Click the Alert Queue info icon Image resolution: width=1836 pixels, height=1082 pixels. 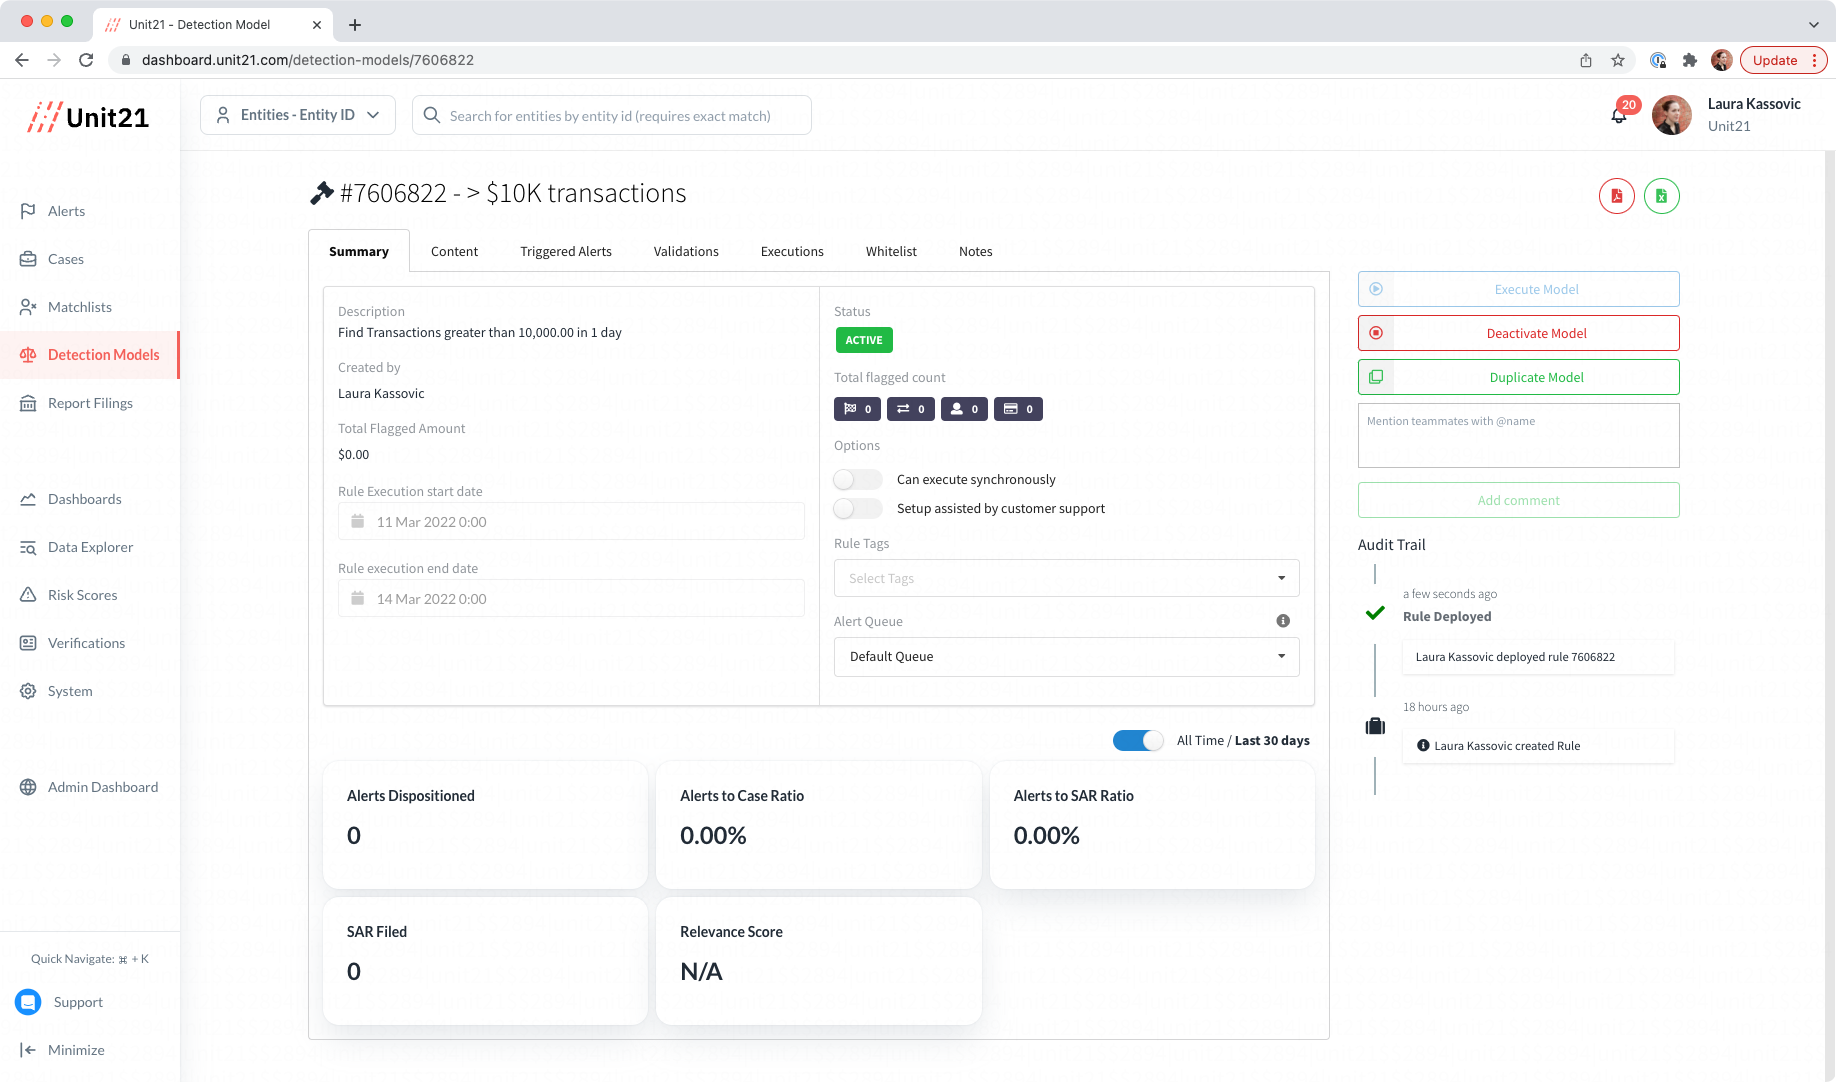(1283, 621)
